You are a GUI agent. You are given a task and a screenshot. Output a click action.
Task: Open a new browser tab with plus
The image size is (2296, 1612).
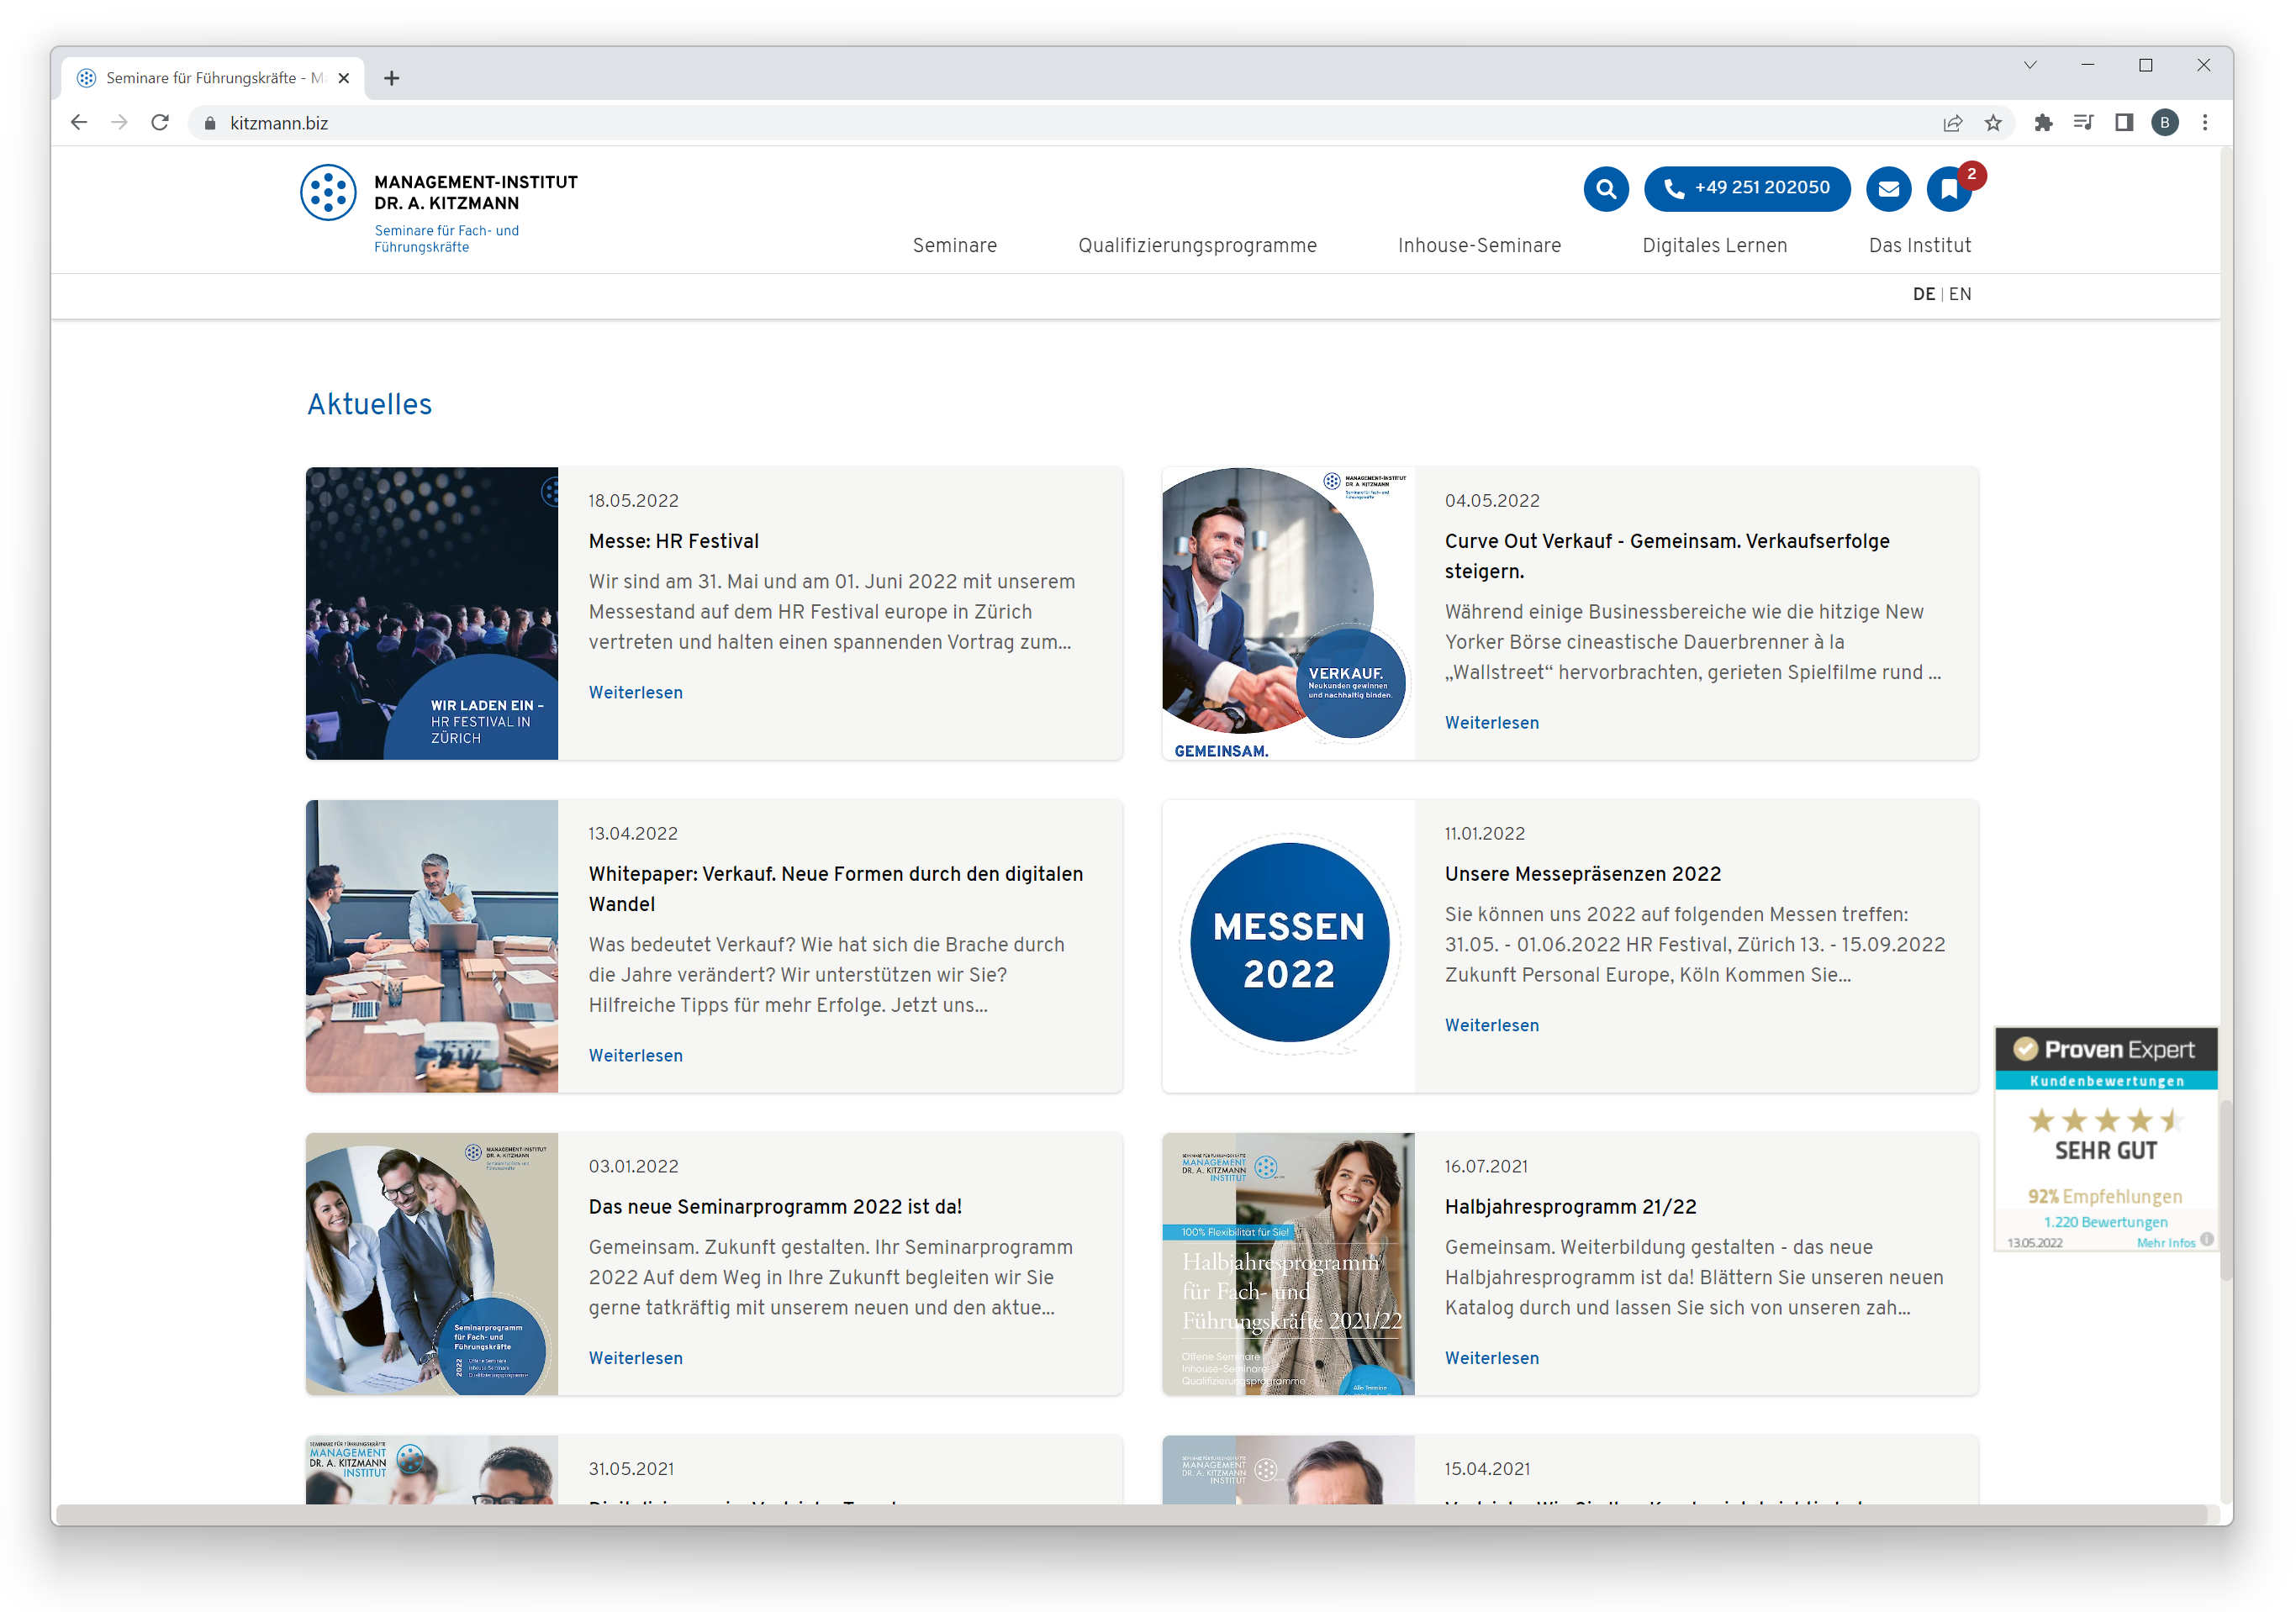[x=392, y=78]
